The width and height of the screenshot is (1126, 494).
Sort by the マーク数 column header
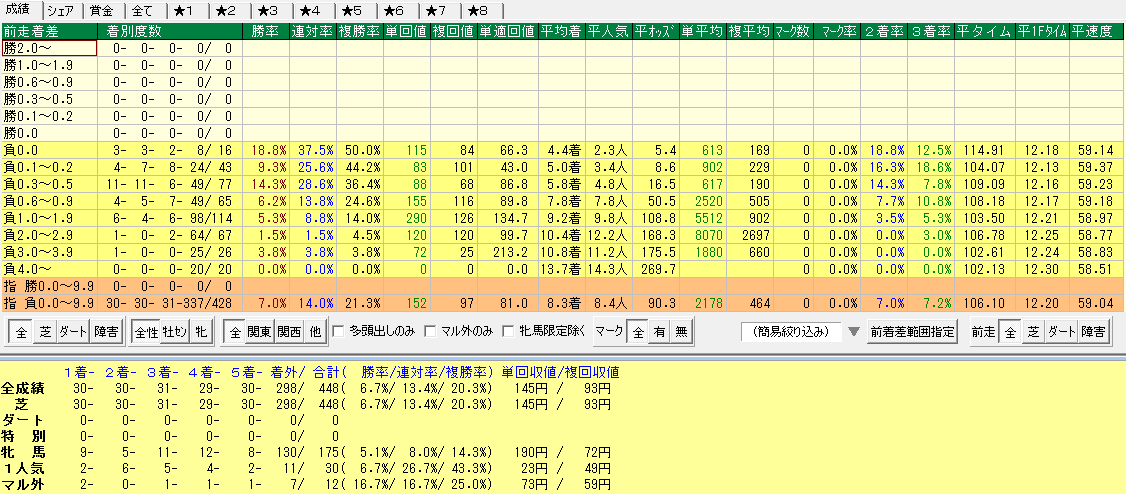pos(793,31)
